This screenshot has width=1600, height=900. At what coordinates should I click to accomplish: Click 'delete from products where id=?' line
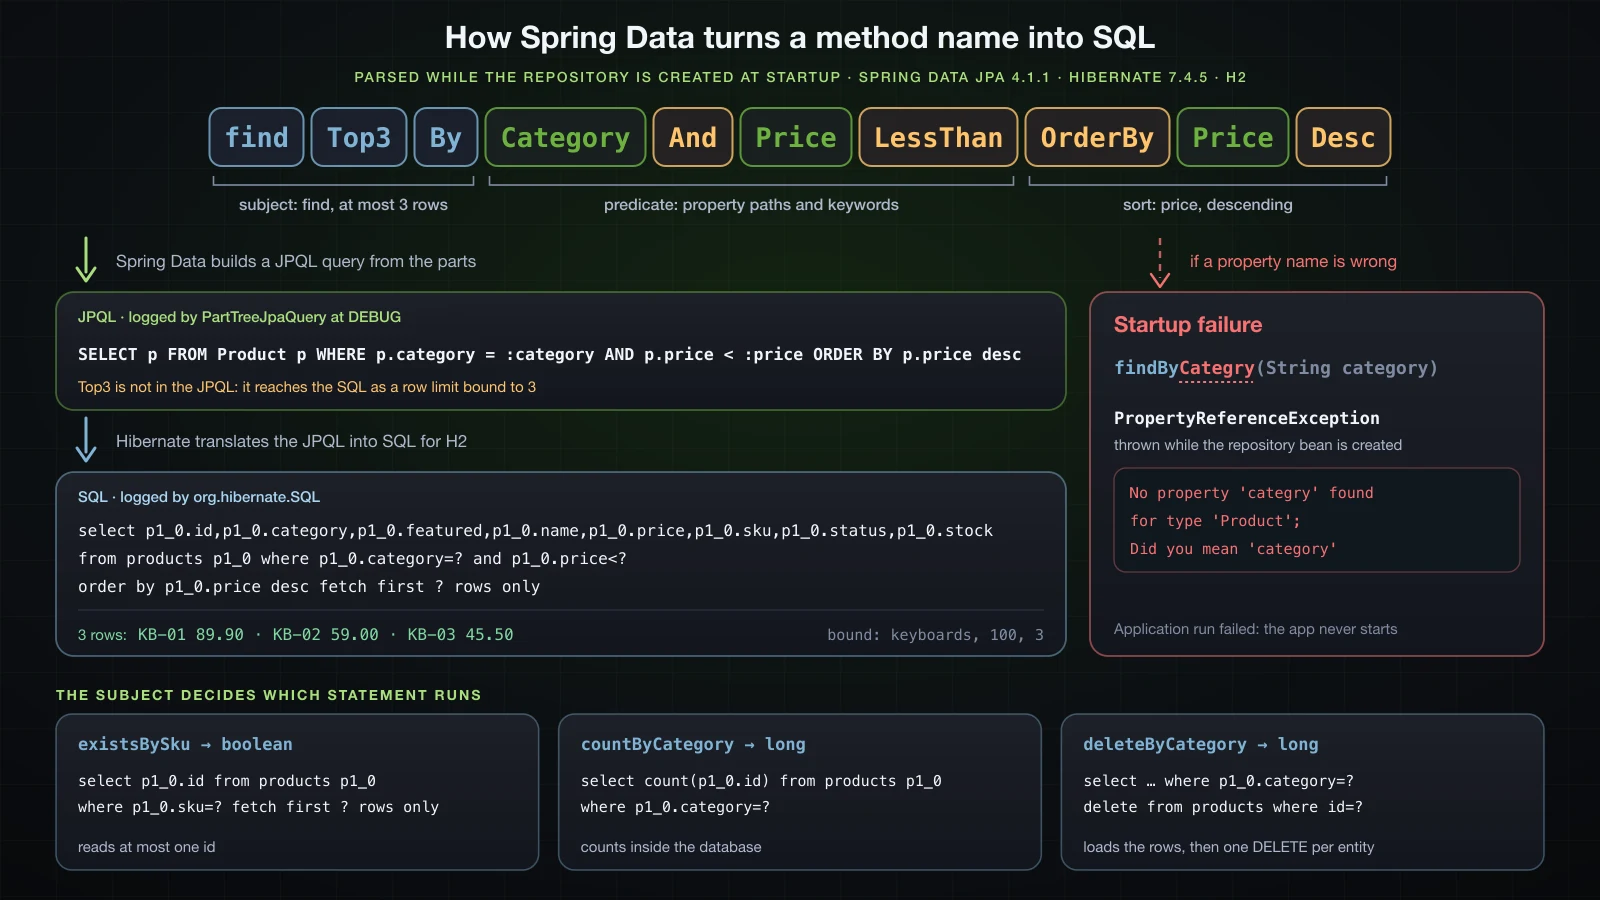1222,807
